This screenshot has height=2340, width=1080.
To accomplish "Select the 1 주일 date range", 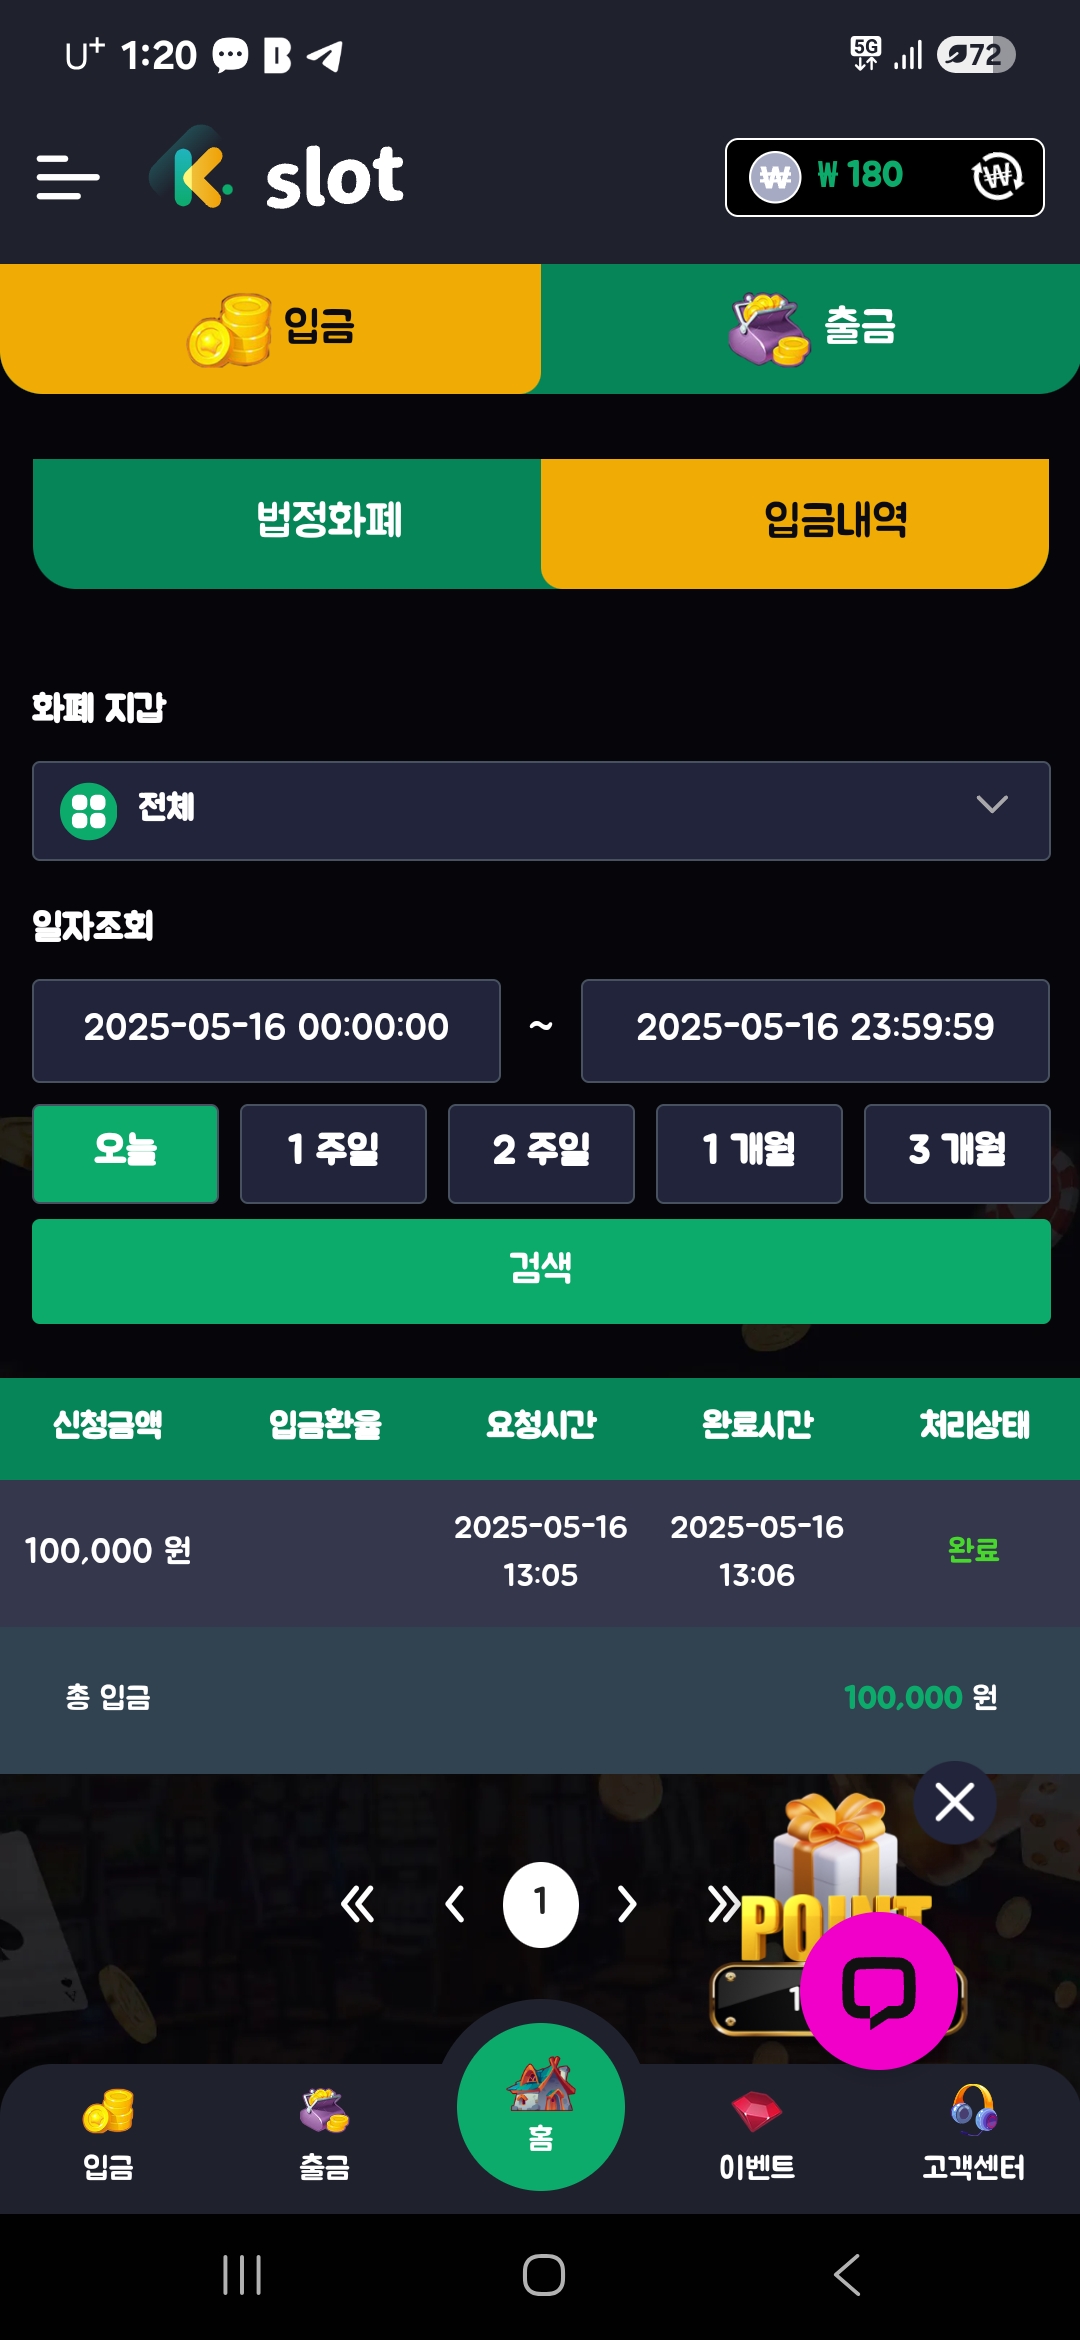I will [x=333, y=1153].
